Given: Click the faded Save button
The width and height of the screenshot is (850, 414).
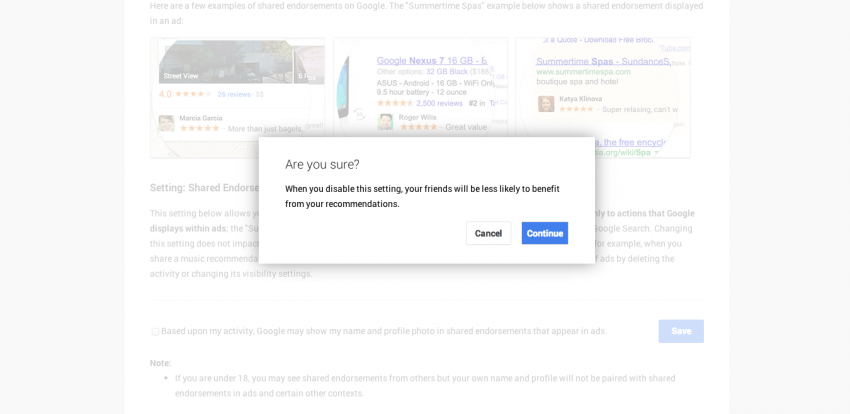Looking at the screenshot, I should pyautogui.click(x=681, y=331).
